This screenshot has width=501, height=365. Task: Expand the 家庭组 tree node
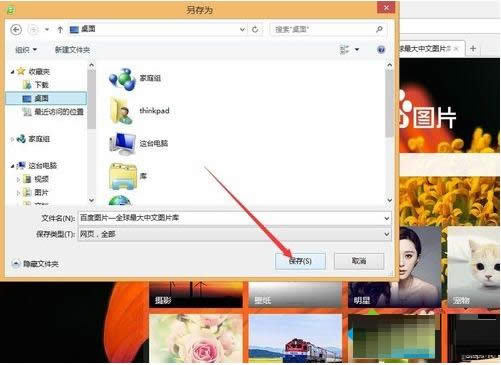(12, 139)
